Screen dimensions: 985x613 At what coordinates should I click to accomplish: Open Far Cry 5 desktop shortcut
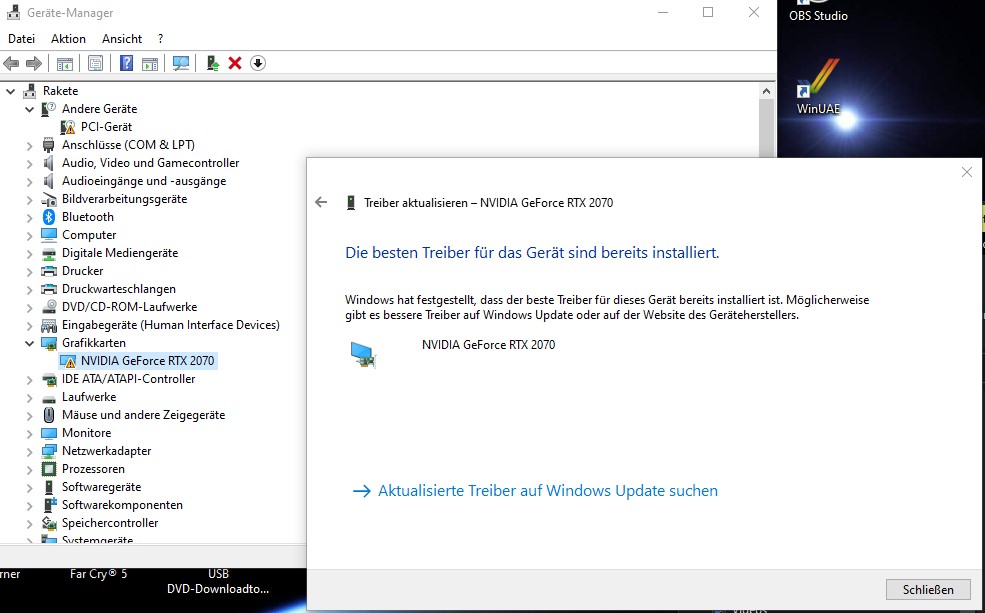click(98, 573)
